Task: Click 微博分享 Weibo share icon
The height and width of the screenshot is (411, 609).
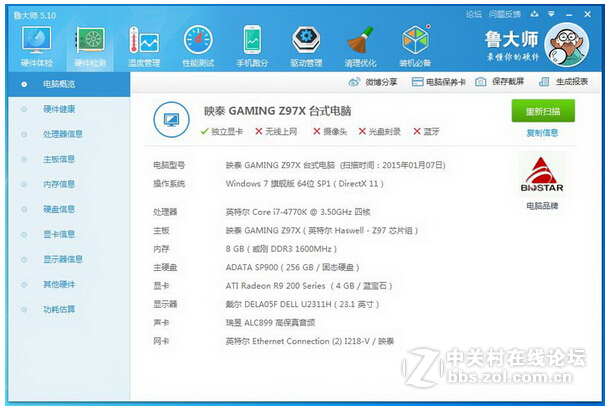Action: tap(354, 82)
